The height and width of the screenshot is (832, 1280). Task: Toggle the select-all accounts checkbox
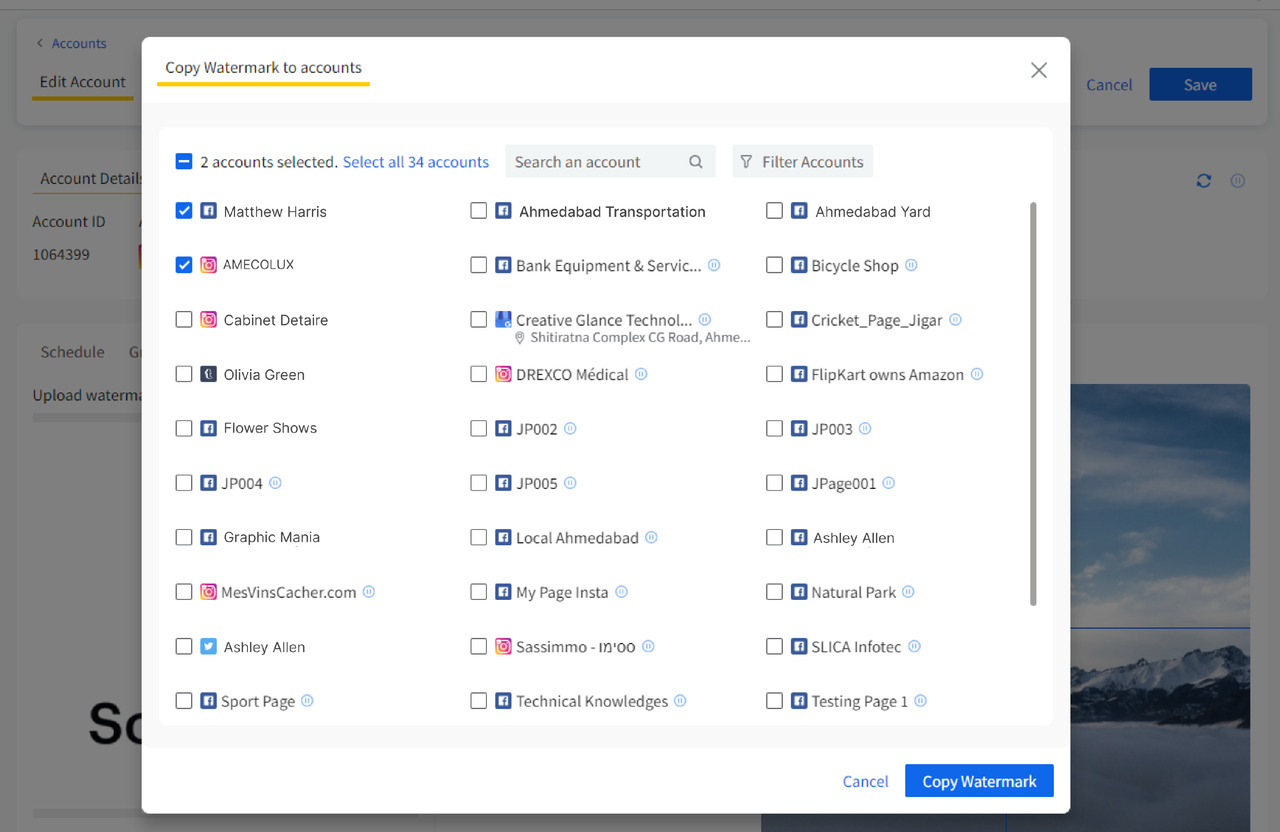pos(184,162)
